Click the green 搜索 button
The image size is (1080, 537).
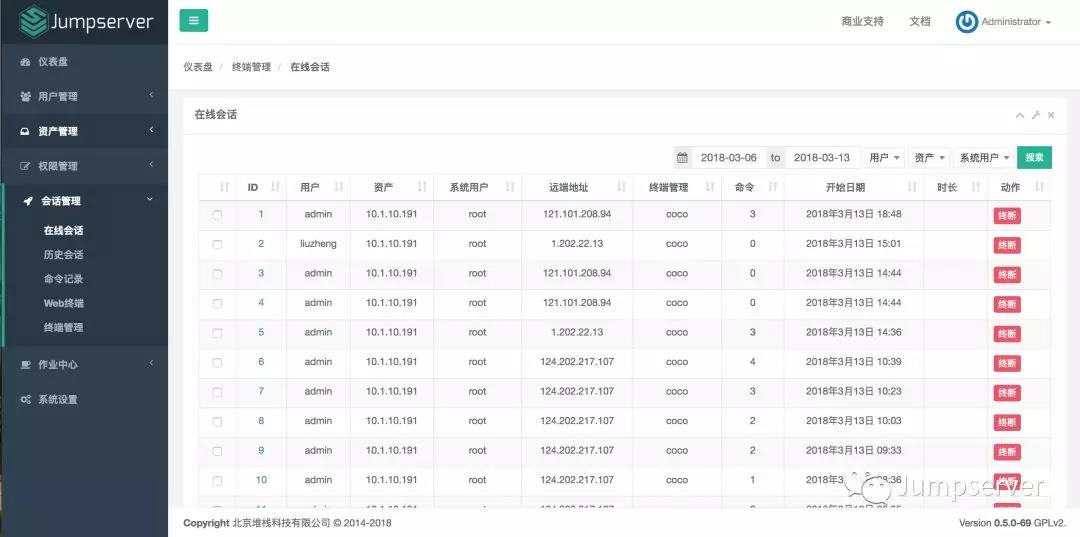pos(1034,158)
